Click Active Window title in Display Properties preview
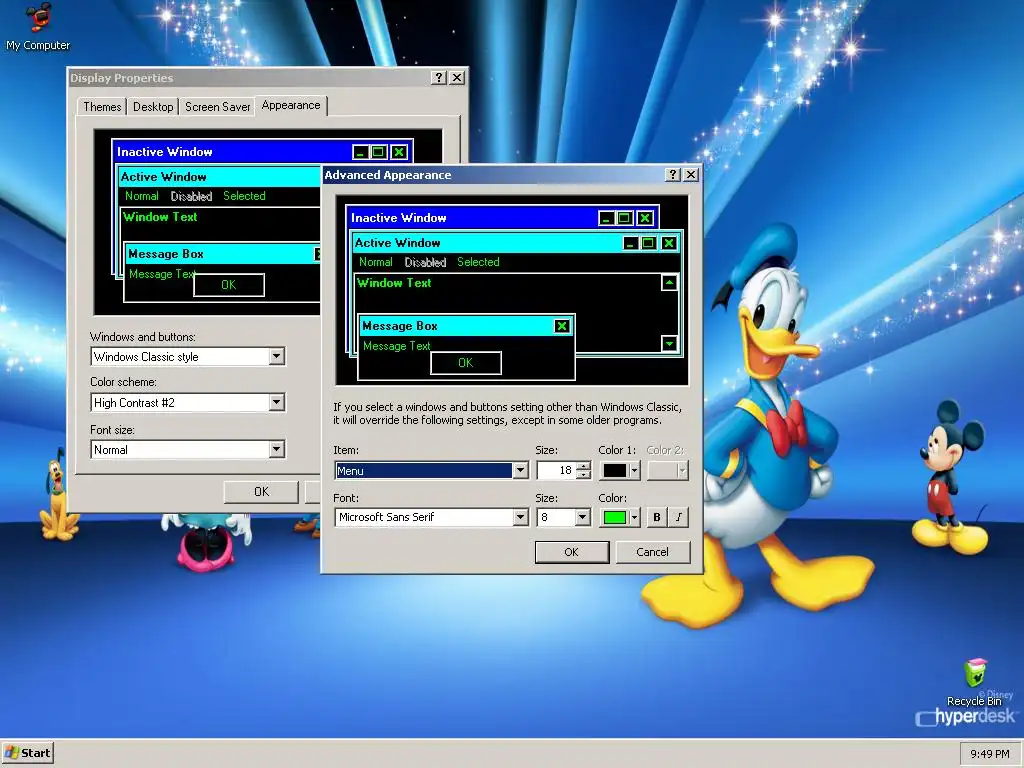The width and height of the screenshot is (1024, 768). [163, 177]
